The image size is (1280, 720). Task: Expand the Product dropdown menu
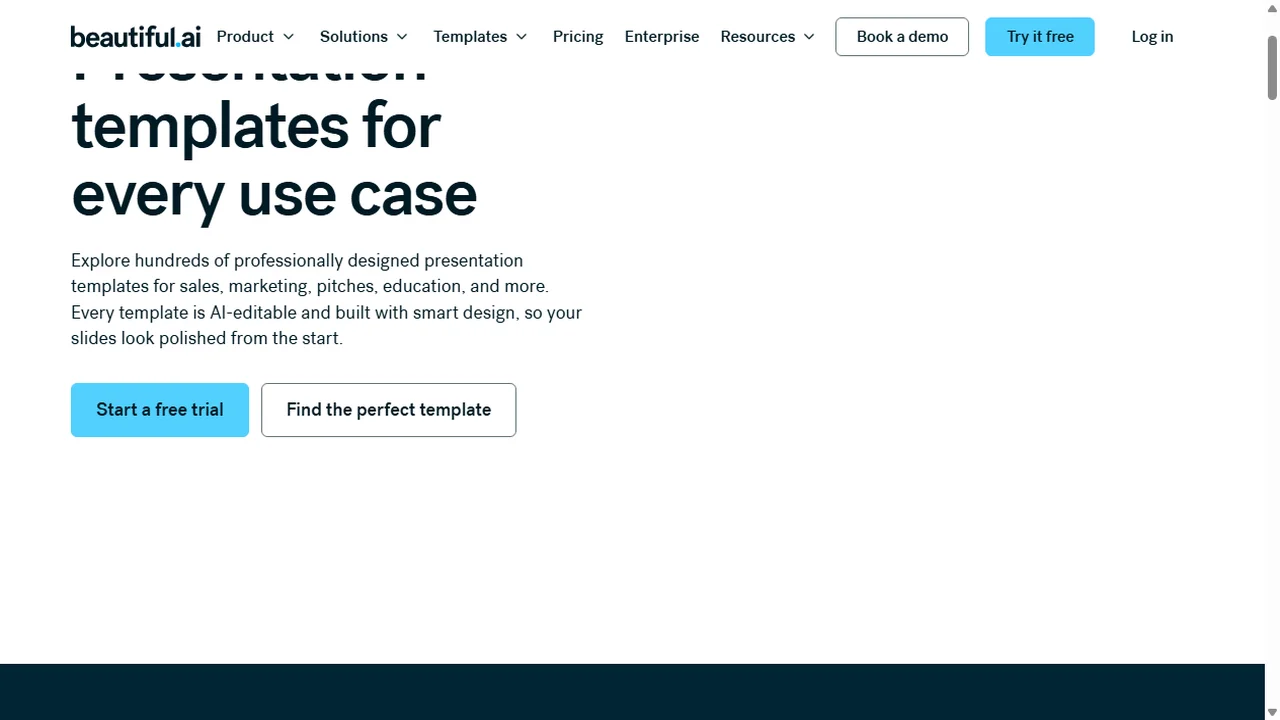coord(256,37)
